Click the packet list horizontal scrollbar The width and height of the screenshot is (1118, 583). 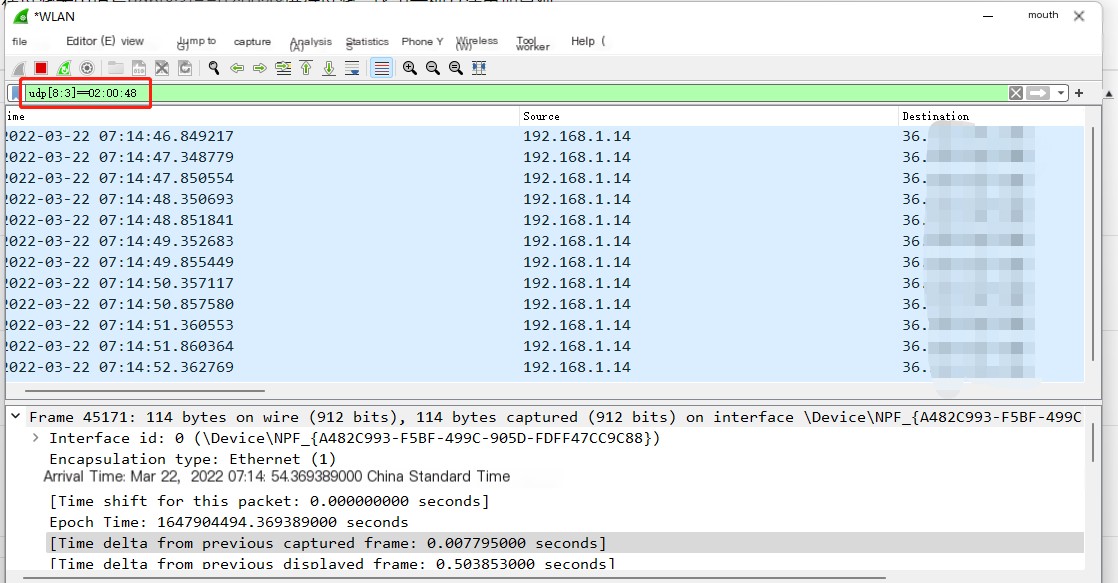pyautogui.click(x=145, y=391)
